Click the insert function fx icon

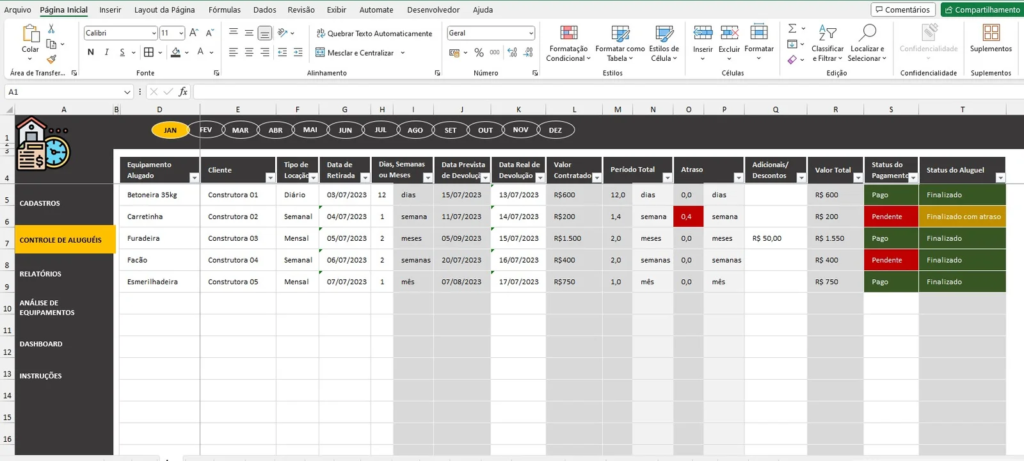pyautogui.click(x=181, y=92)
